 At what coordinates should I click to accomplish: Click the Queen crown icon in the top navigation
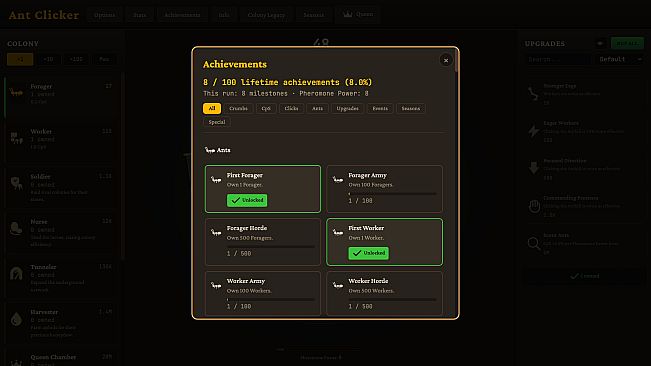(x=348, y=14)
